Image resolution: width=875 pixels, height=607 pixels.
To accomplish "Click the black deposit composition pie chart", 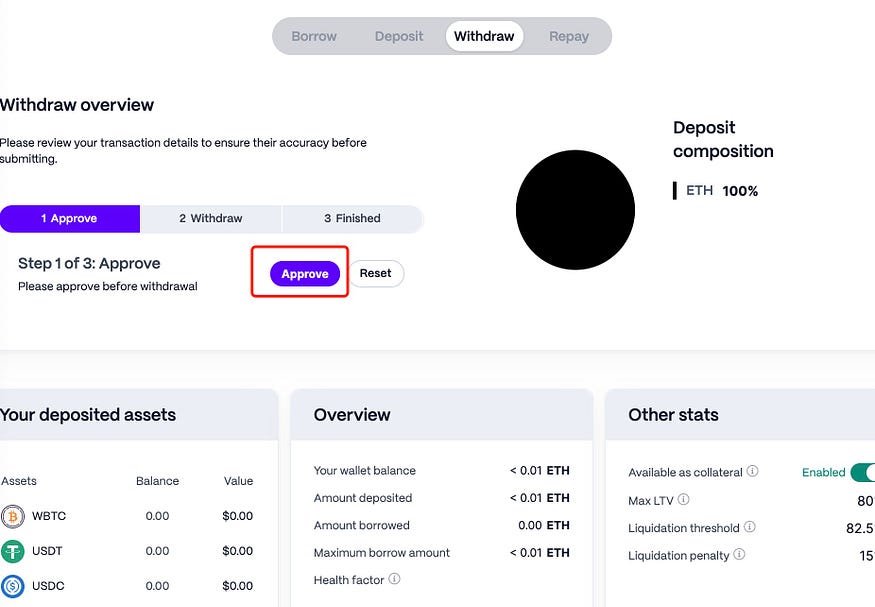I will coord(575,210).
